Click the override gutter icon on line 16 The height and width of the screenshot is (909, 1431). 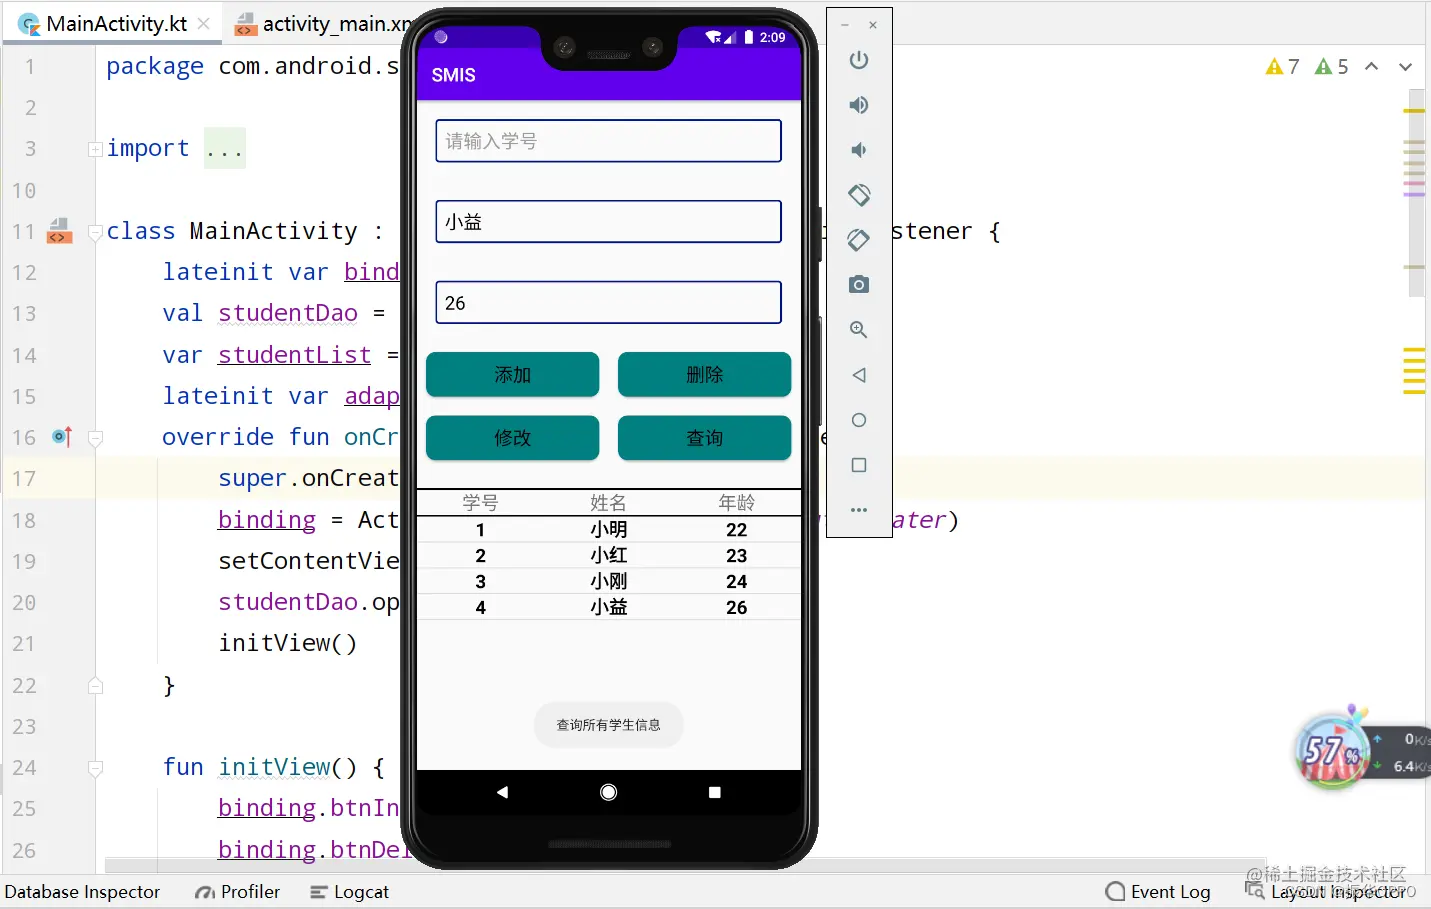[x=62, y=437]
